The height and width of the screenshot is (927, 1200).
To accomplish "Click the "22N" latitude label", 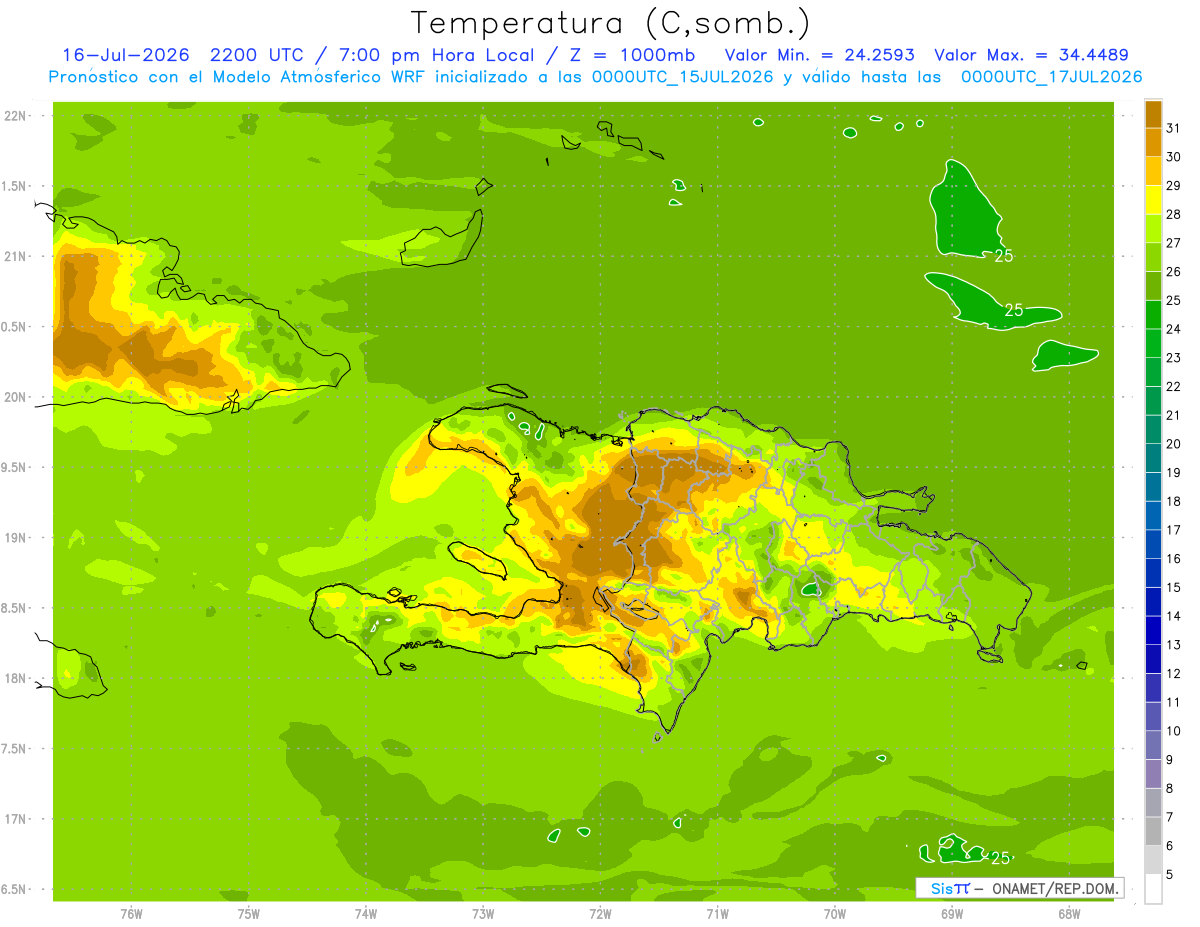I will pos(16,116).
